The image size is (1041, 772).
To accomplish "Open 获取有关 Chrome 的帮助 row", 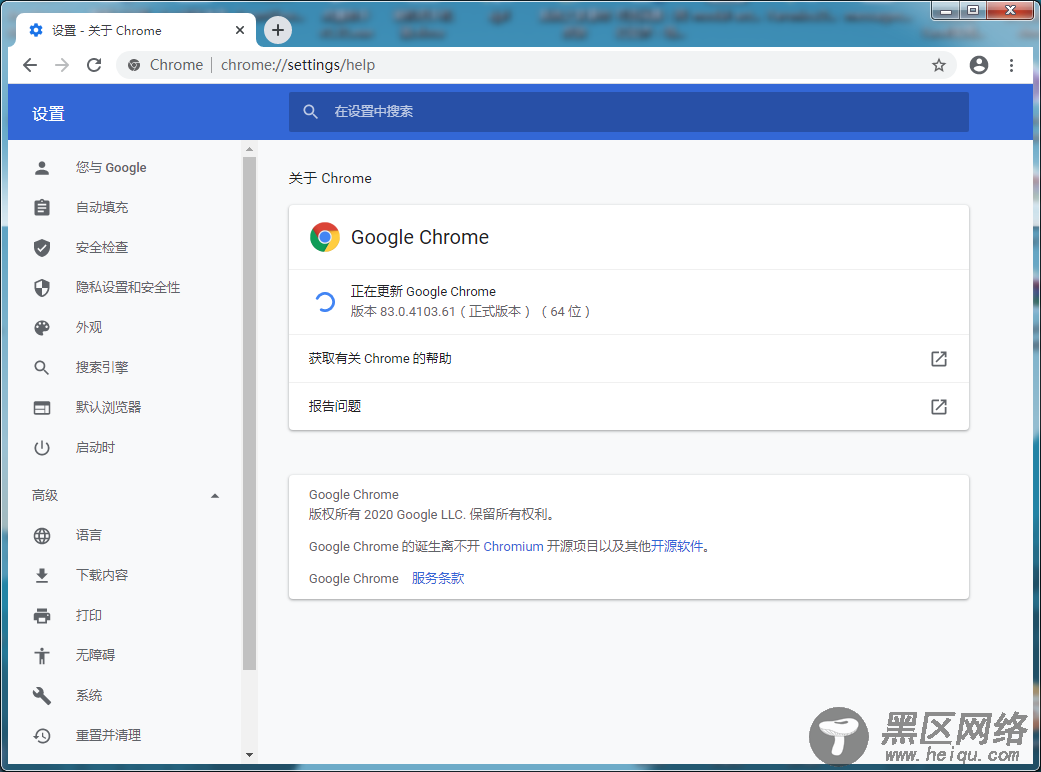I will click(x=628, y=358).
